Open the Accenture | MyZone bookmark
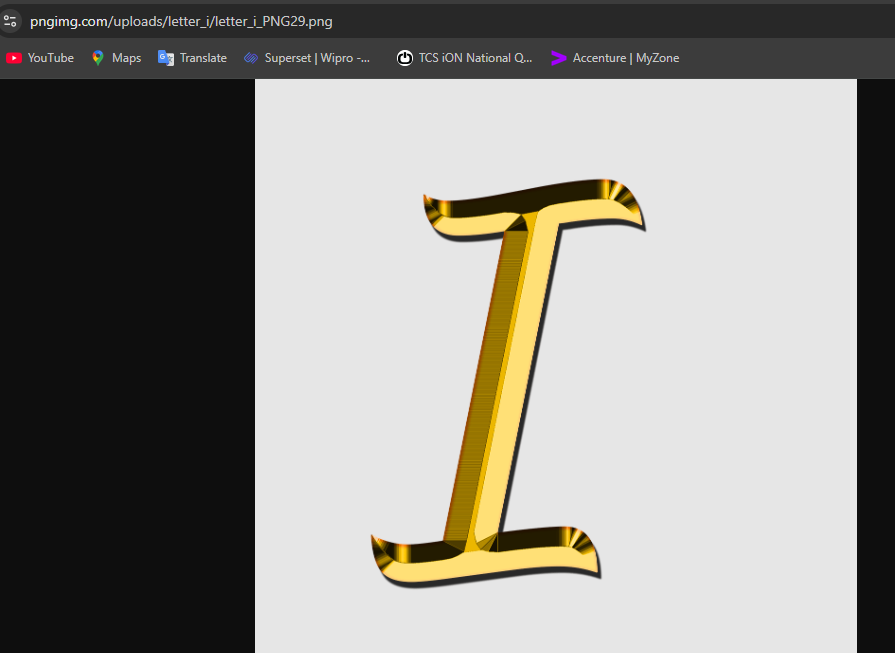 [x=626, y=58]
